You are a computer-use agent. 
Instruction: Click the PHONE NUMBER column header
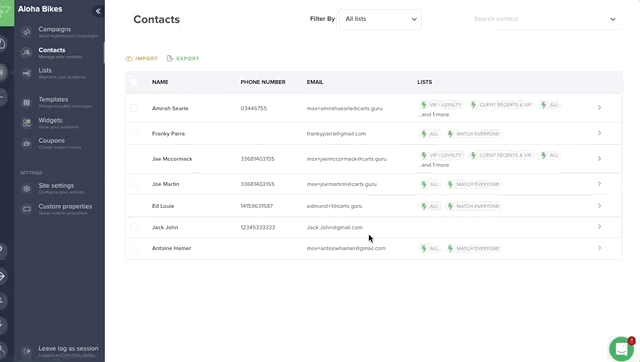click(263, 82)
